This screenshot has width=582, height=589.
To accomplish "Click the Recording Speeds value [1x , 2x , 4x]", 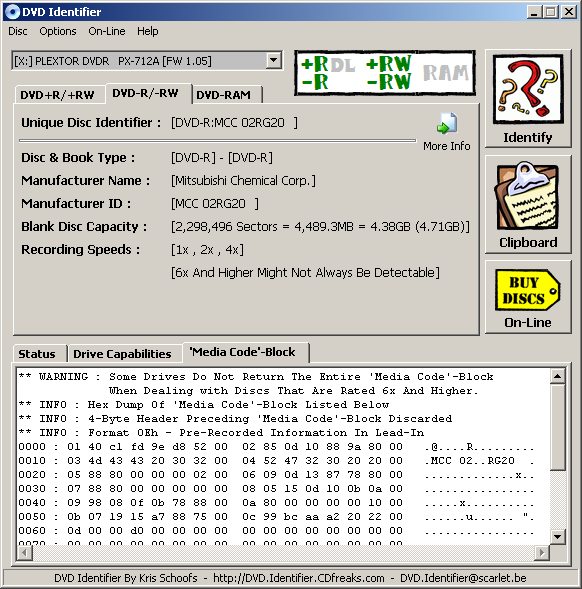I will [207, 250].
